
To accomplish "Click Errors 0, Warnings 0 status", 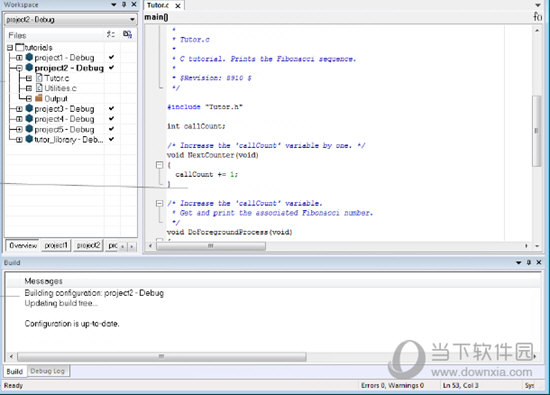I will point(392,386).
